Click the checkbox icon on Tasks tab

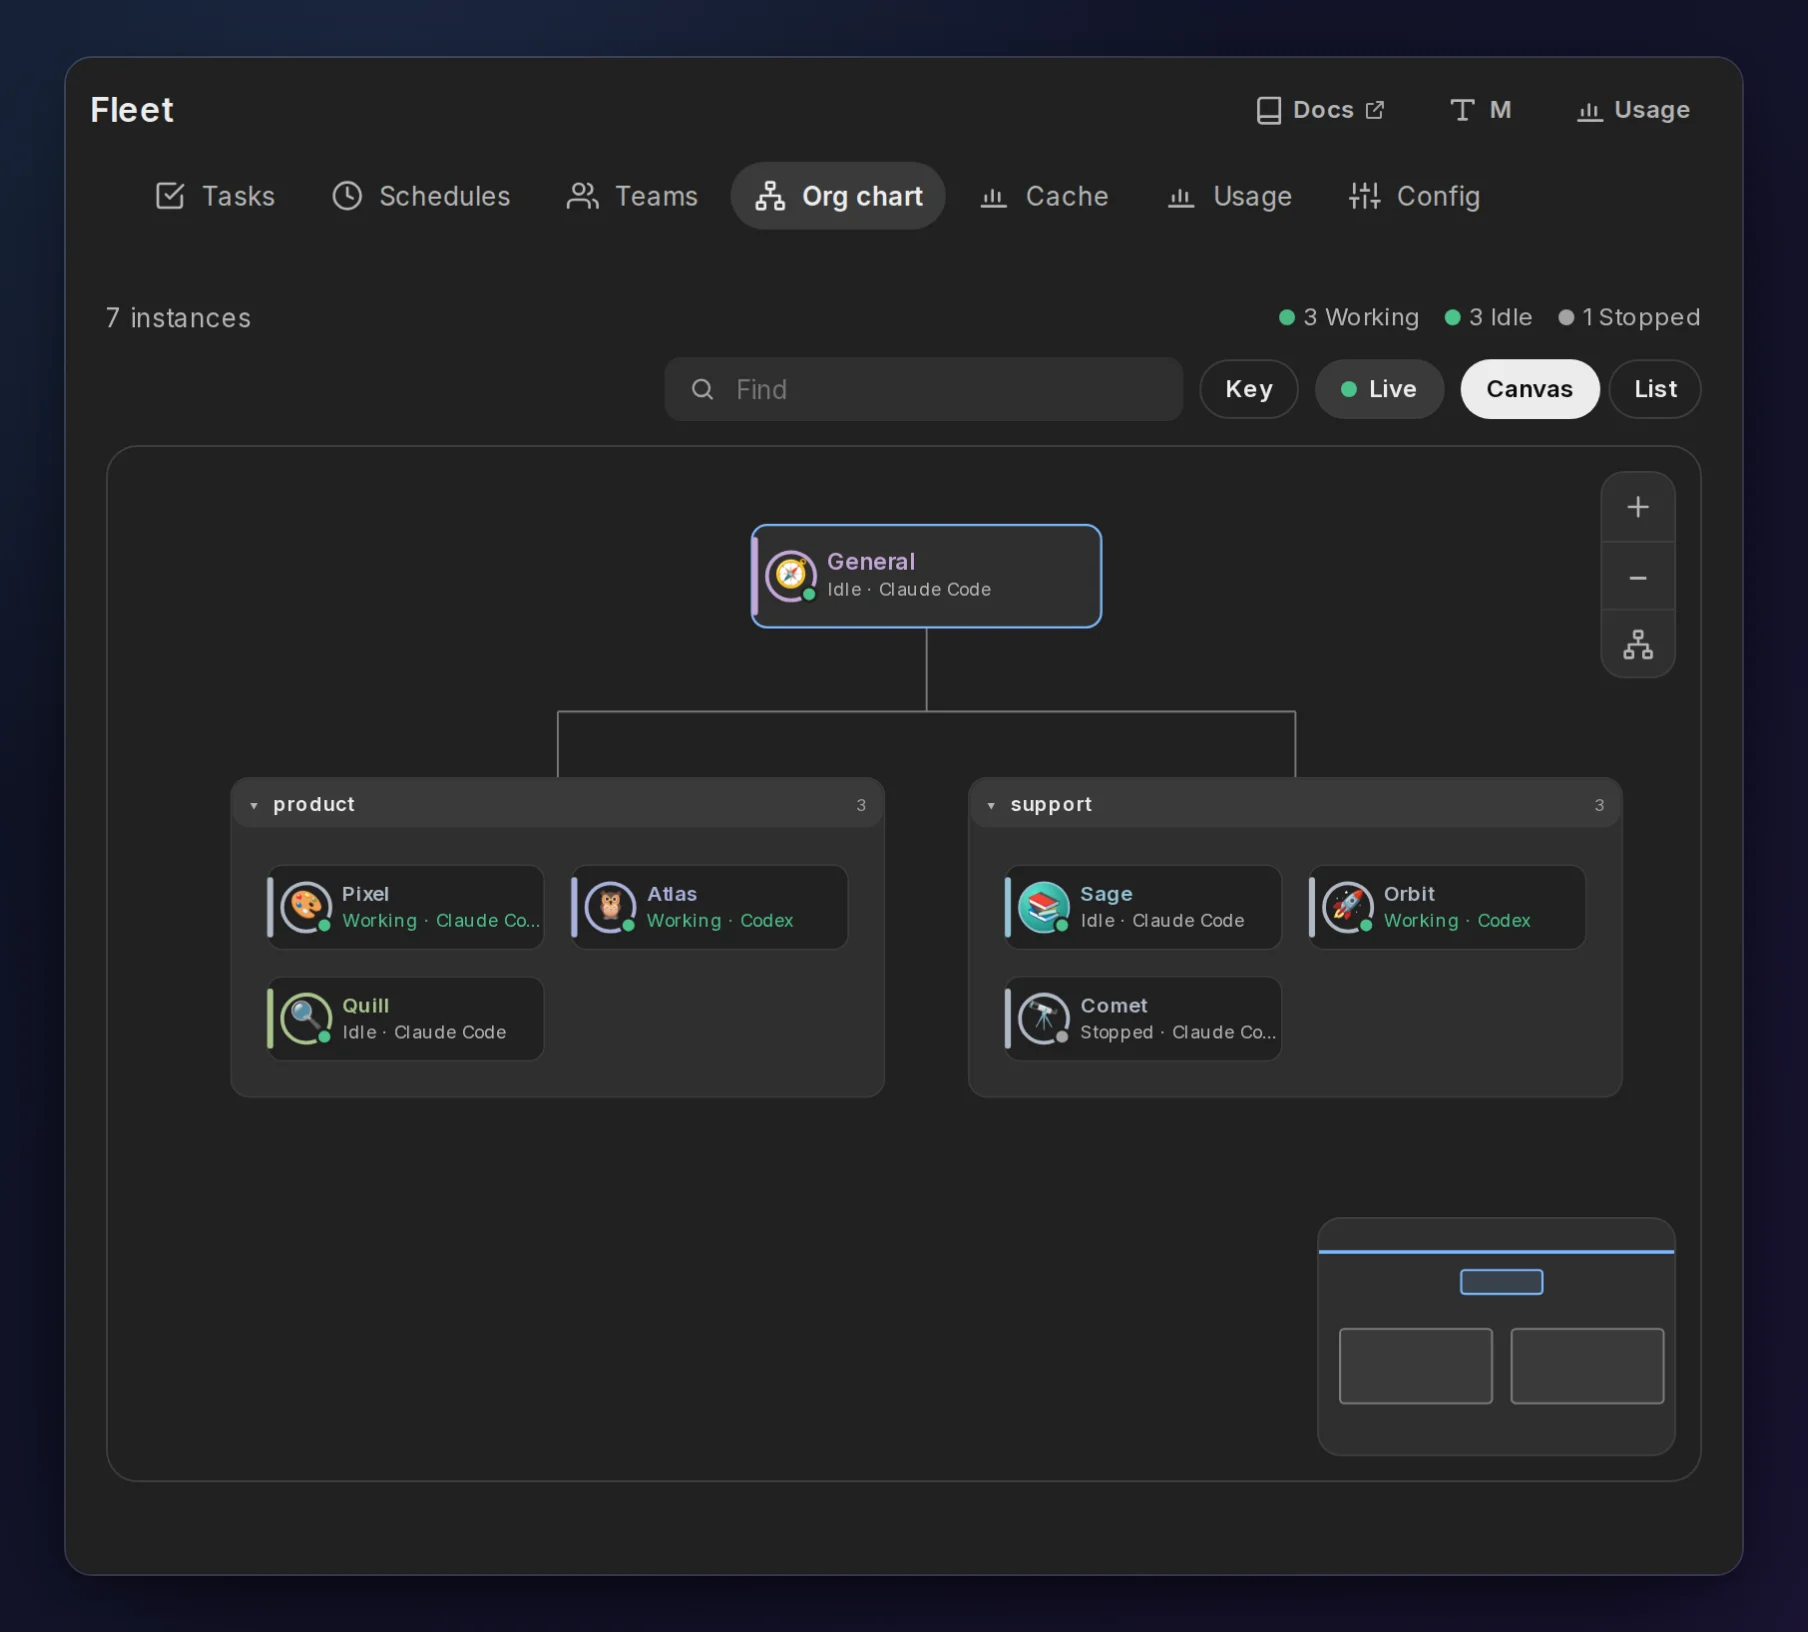170,196
